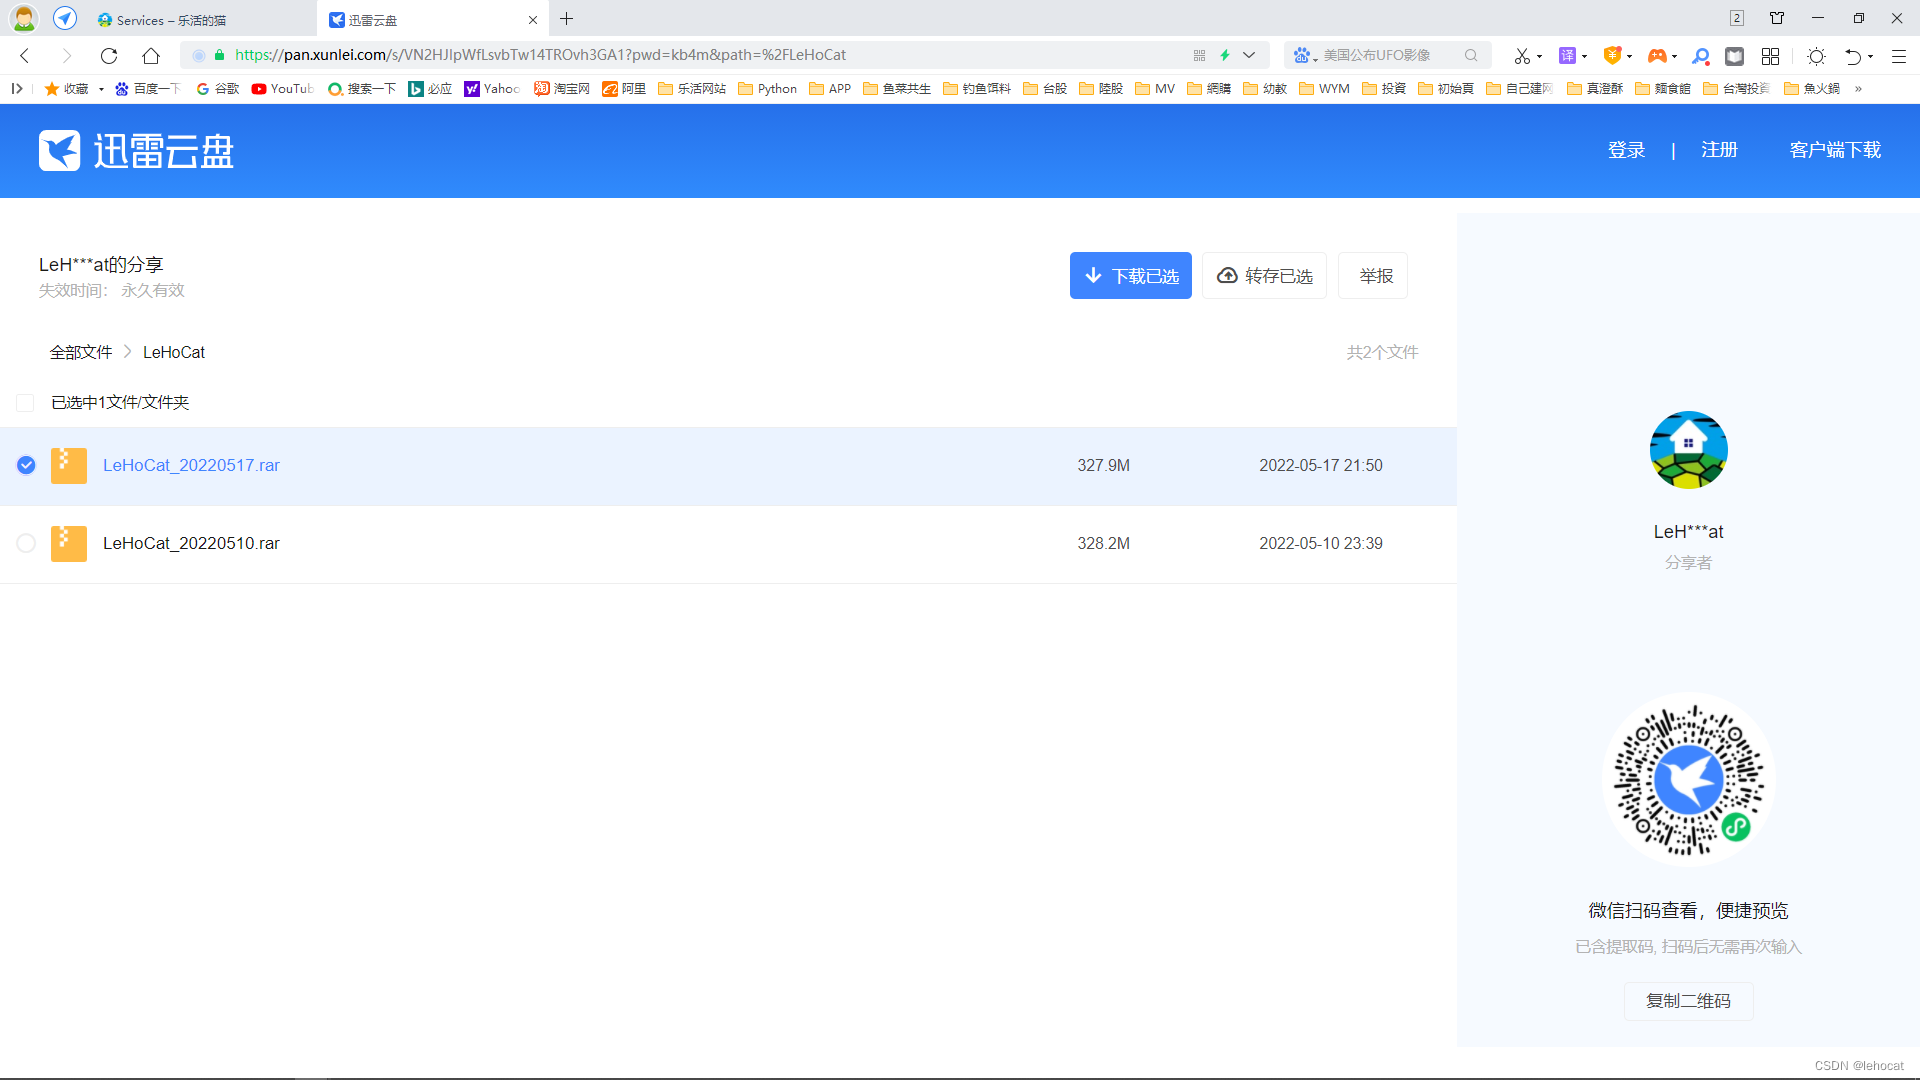Click the 转存已选 cloud save button
This screenshot has width=1920, height=1080.
coord(1264,276)
